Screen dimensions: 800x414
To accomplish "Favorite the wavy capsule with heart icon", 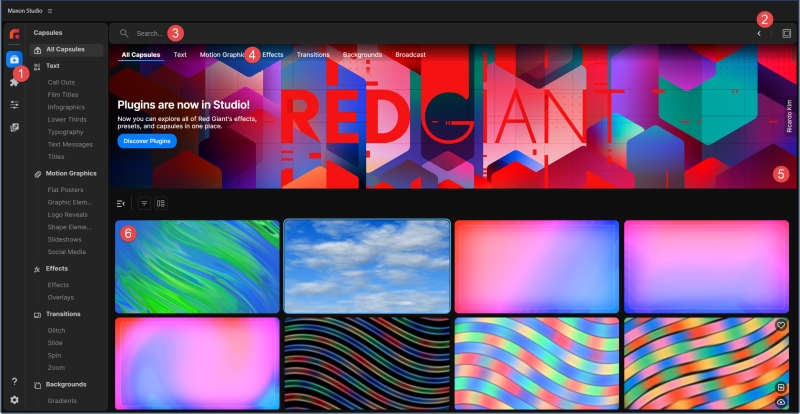I will tap(780, 325).
